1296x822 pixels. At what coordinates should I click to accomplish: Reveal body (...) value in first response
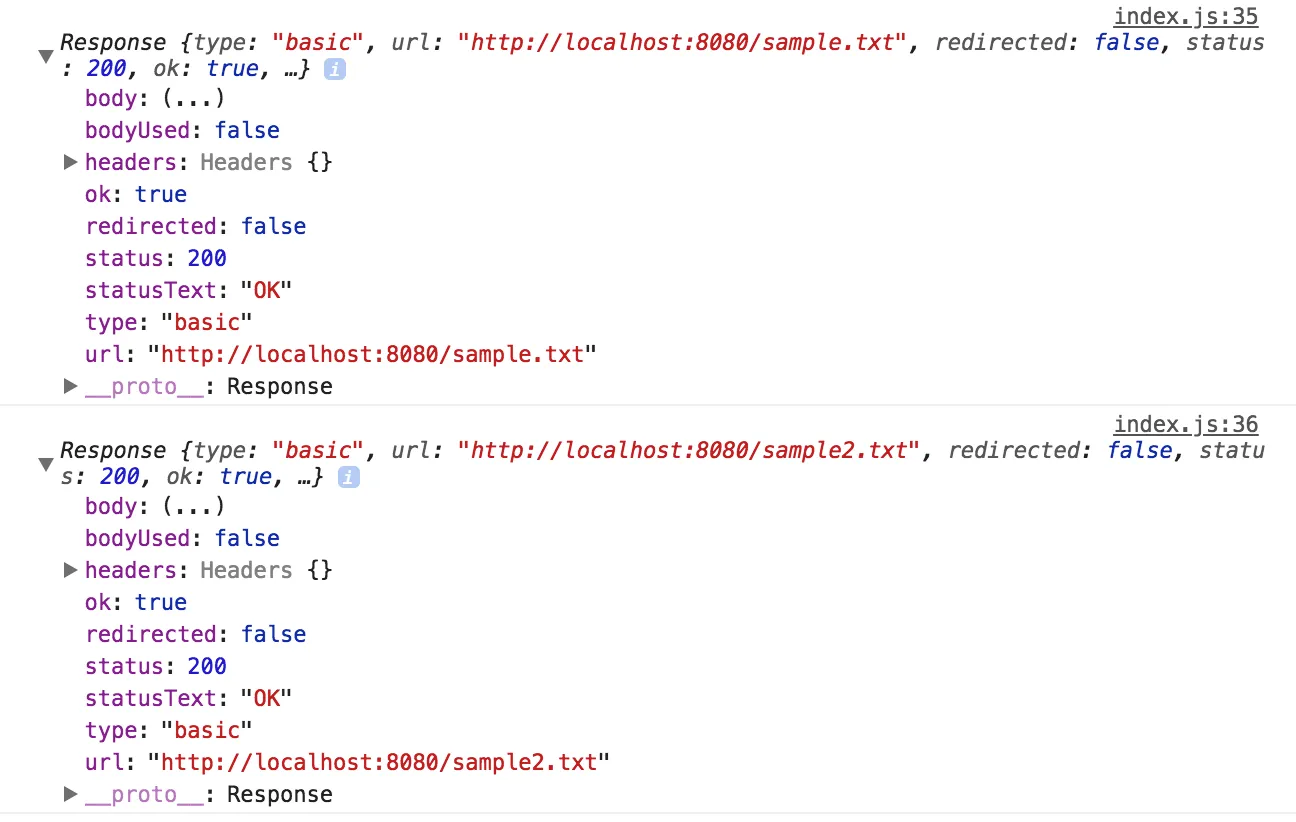(x=194, y=98)
